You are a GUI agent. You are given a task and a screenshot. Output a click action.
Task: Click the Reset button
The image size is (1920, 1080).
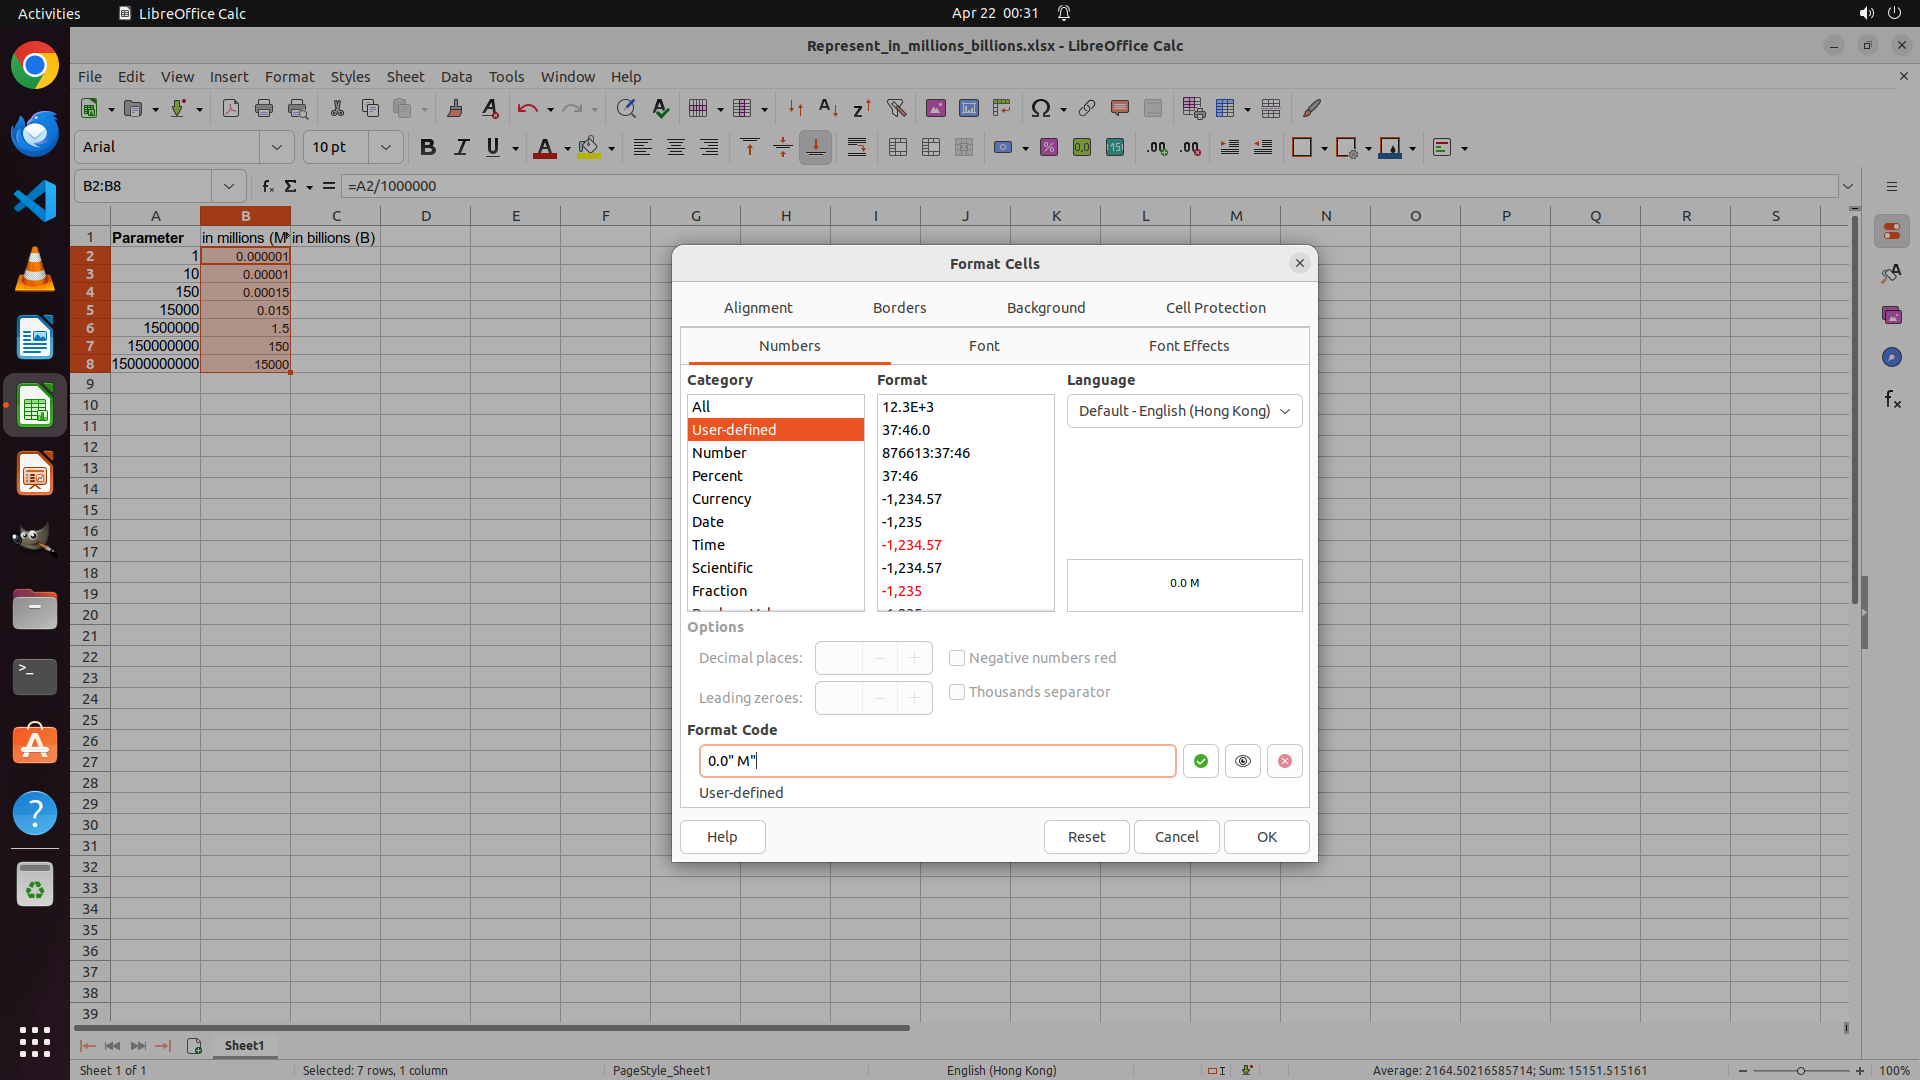(1086, 837)
